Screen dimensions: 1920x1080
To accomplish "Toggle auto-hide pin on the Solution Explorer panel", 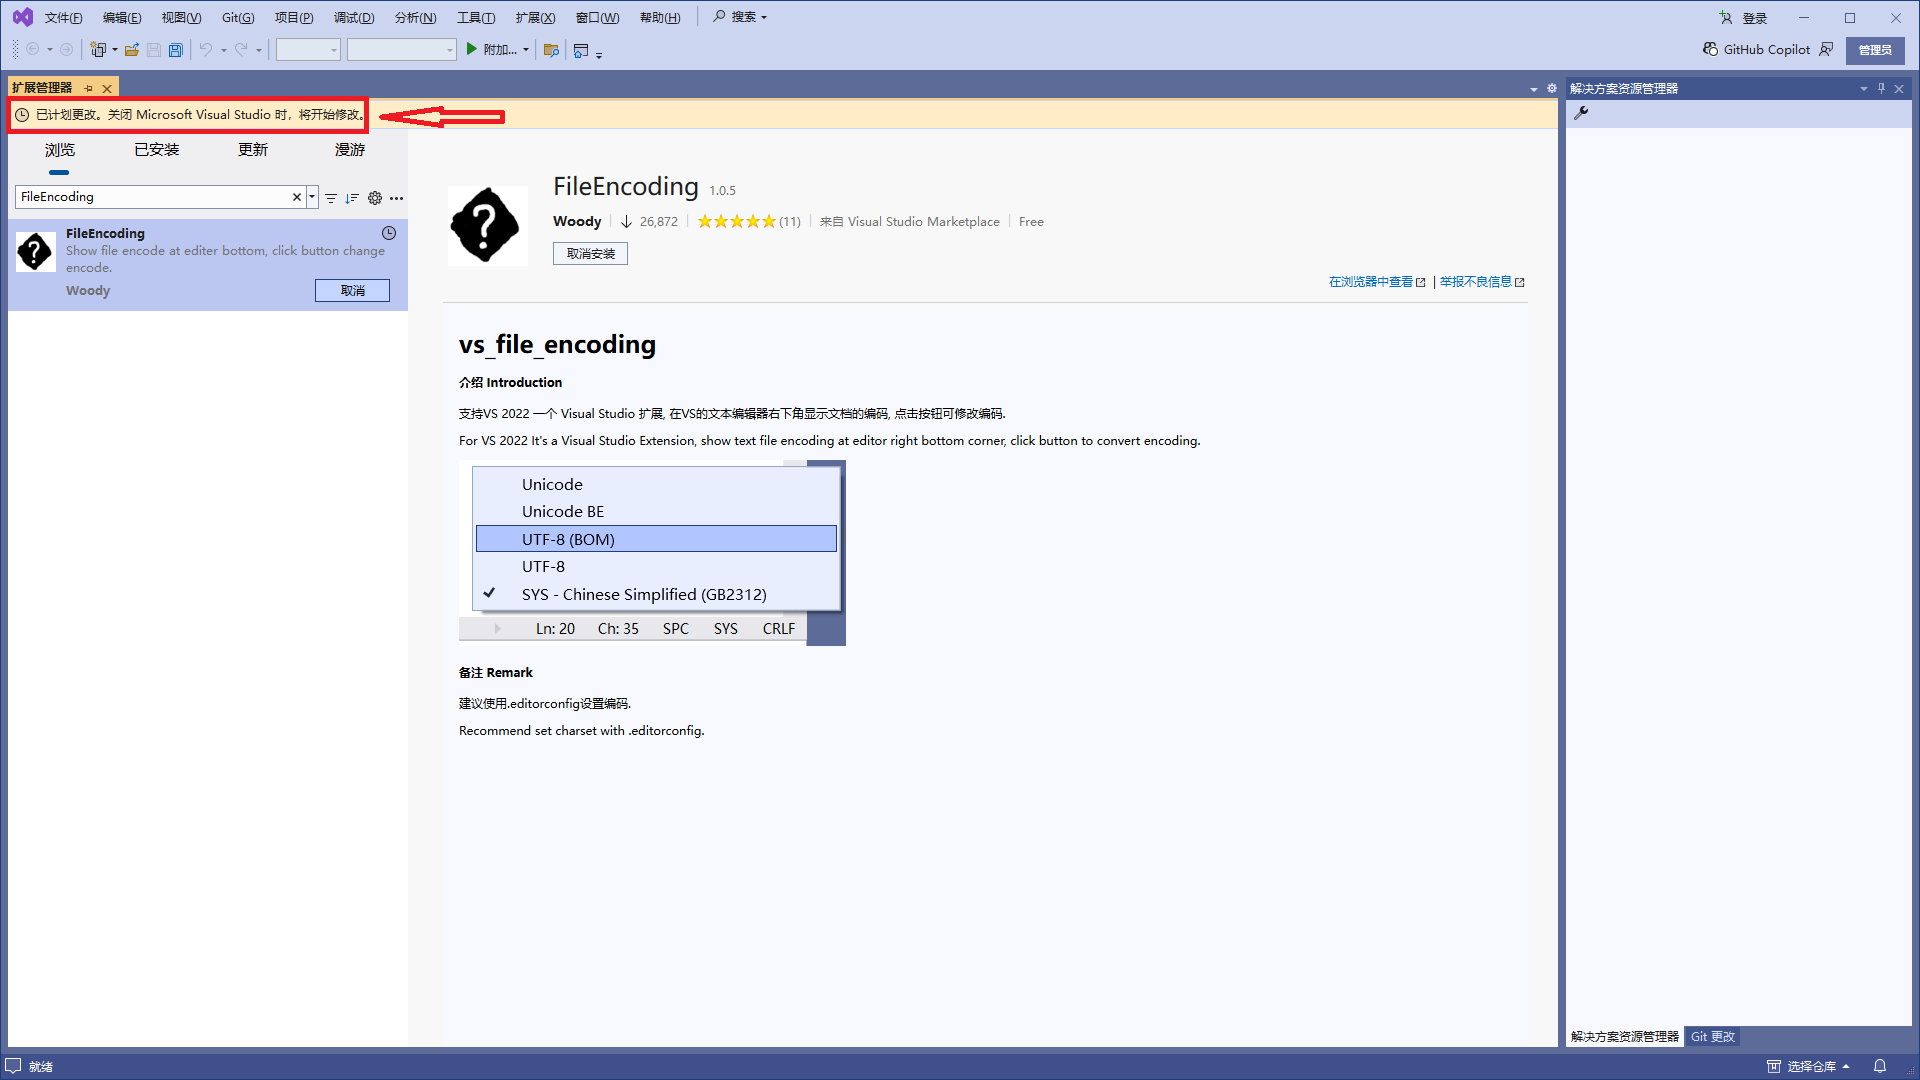I will (x=1881, y=88).
